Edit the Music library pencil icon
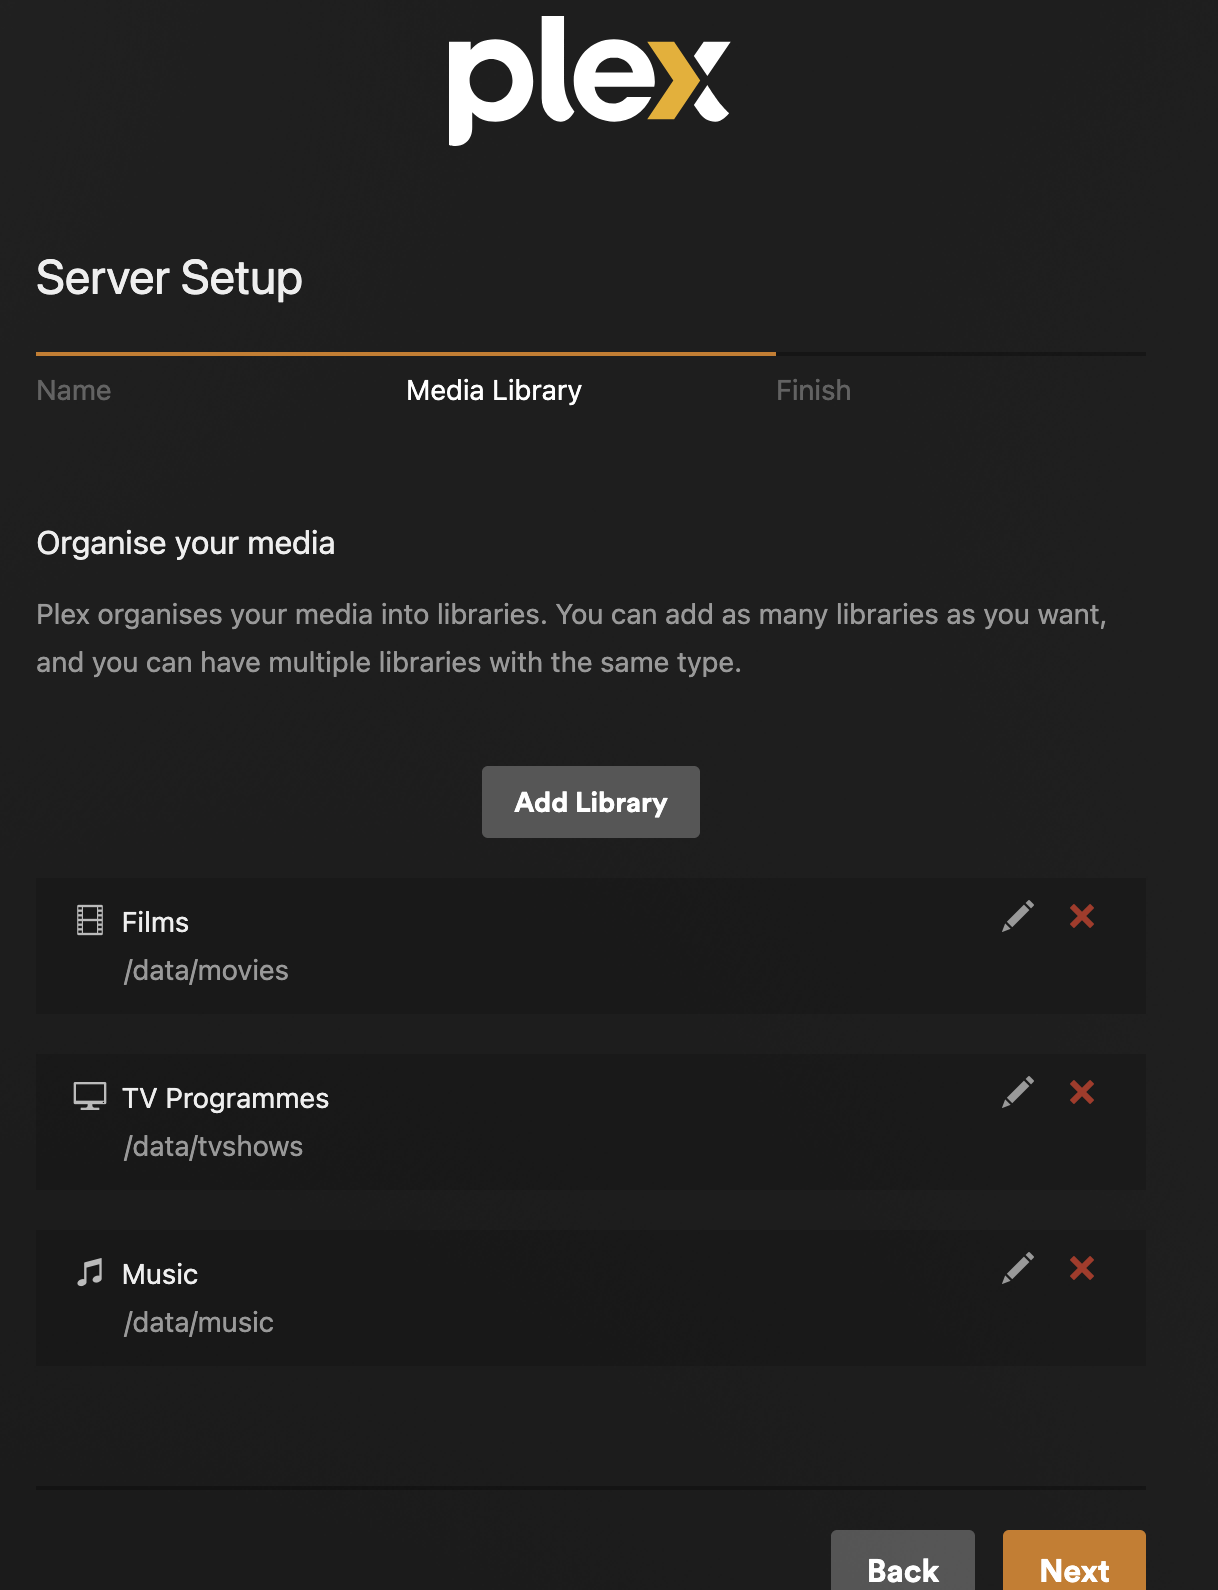The height and width of the screenshot is (1590, 1218). (1018, 1268)
